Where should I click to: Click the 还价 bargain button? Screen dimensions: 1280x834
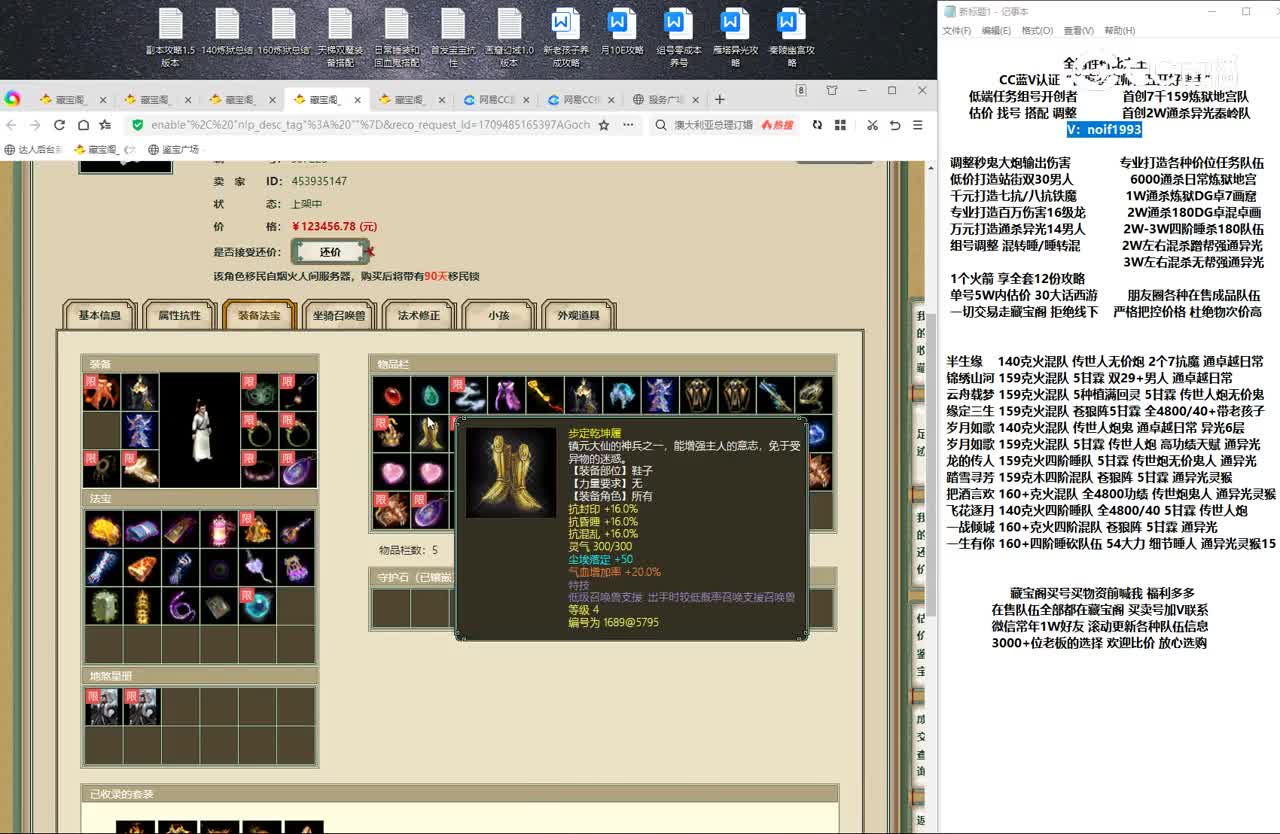point(329,252)
